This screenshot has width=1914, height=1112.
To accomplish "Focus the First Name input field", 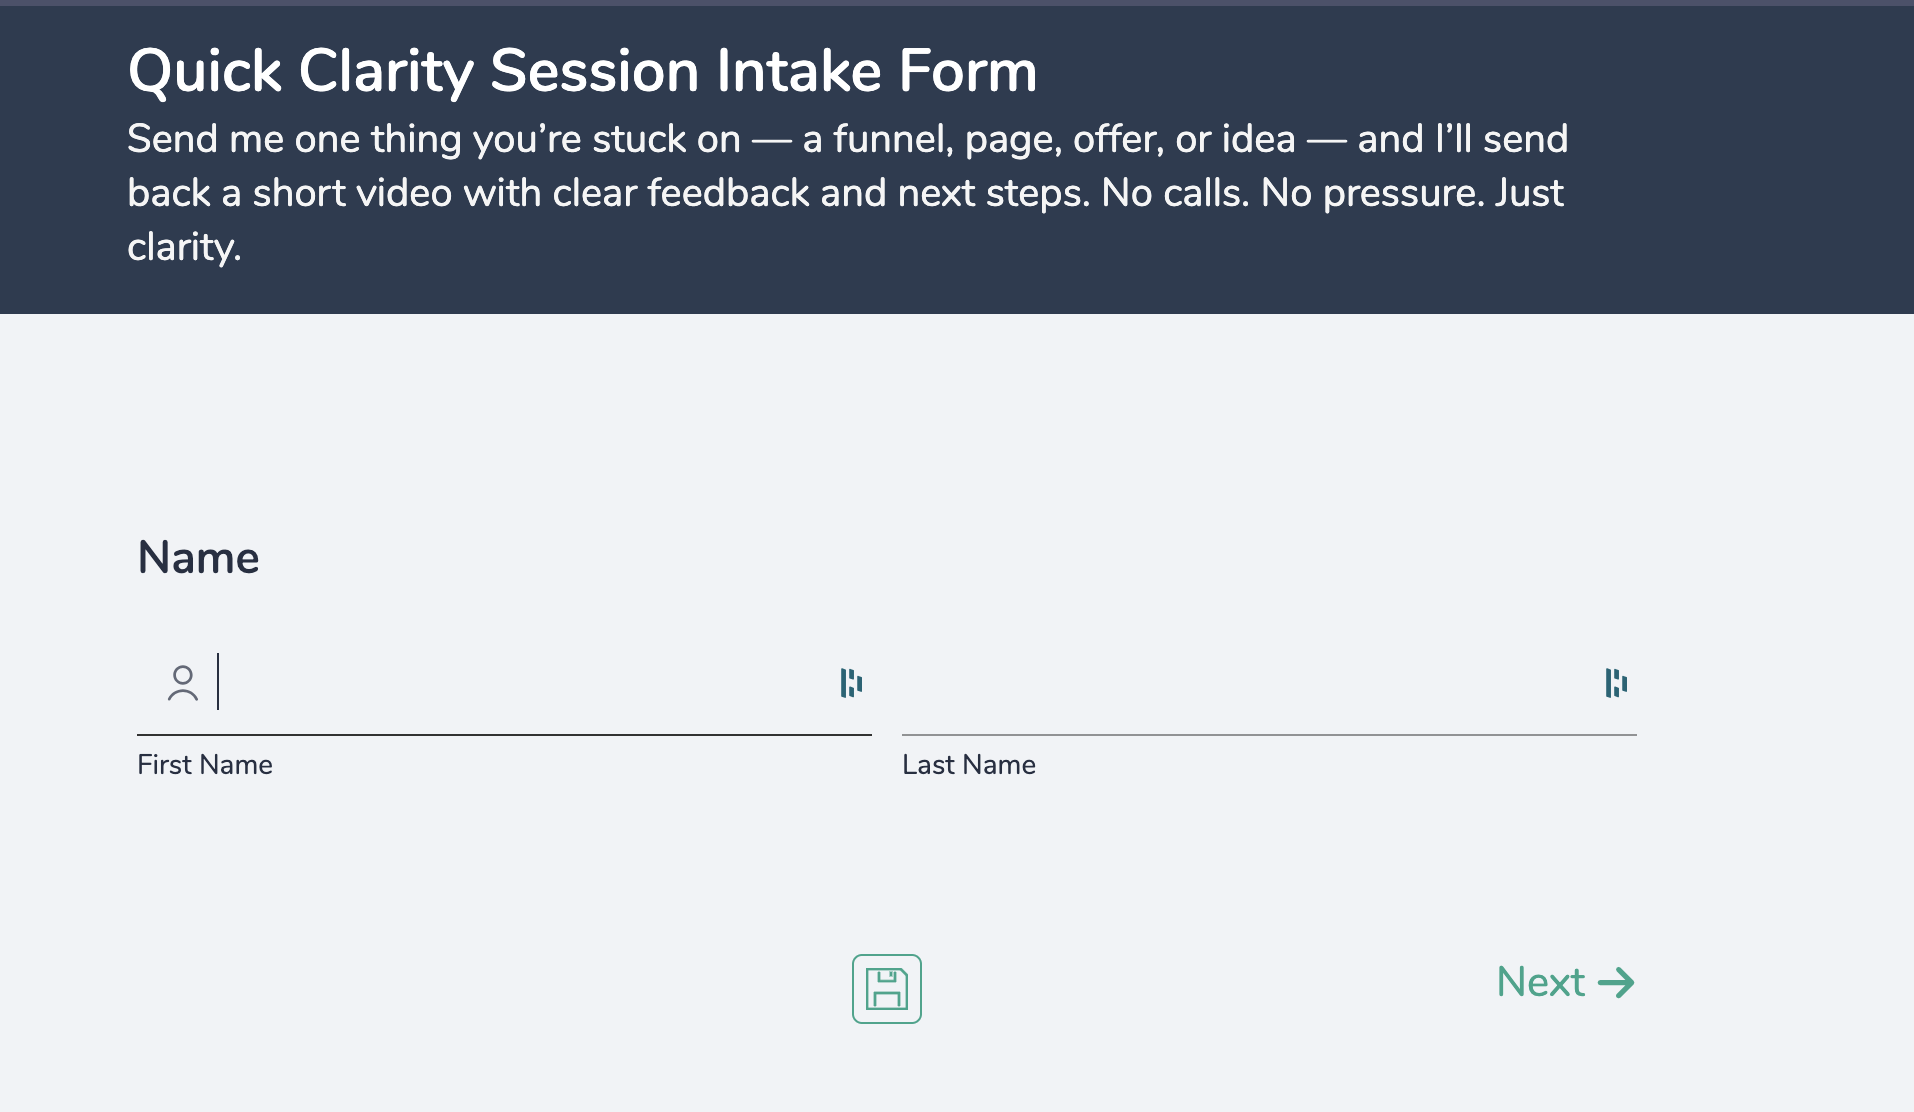I will tap(520, 684).
